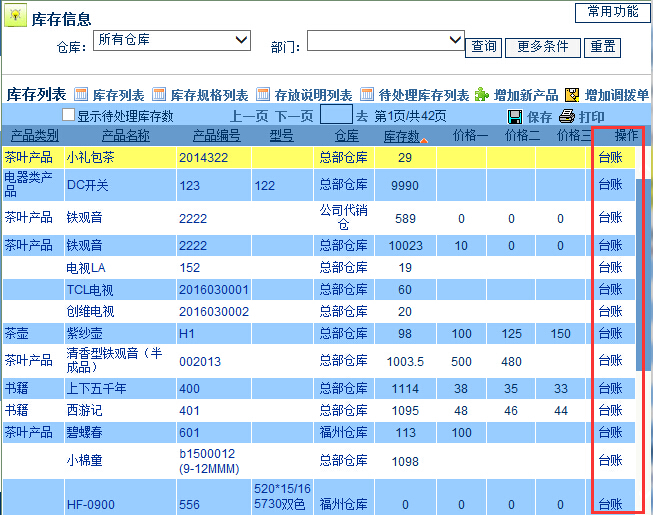Switch to 存放说明列表 tab
The width and height of the screenshot is (653, 515).
tap(313, 95)
